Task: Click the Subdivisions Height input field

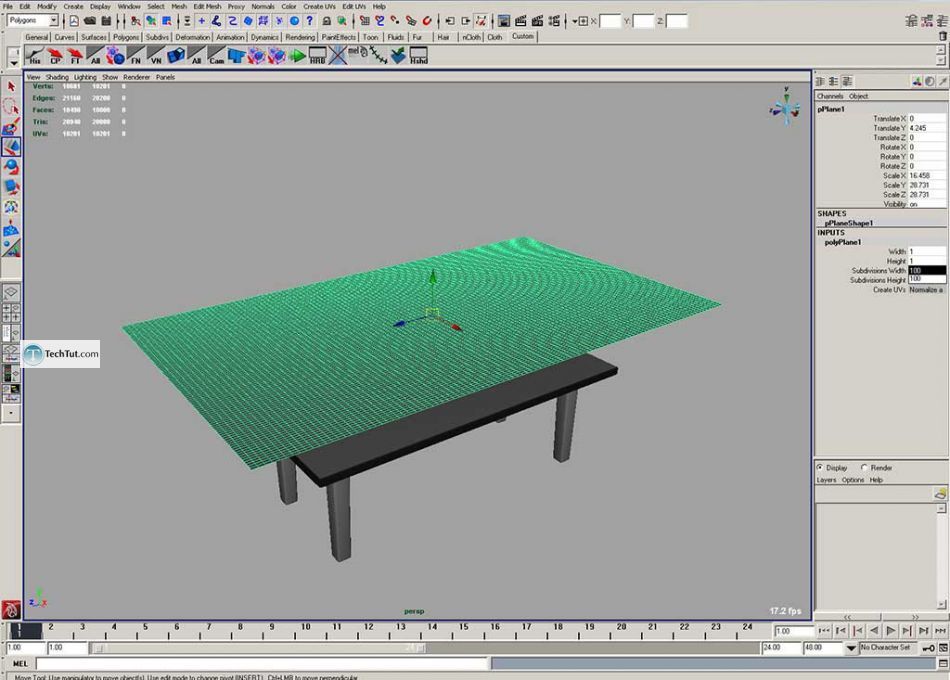Action: (926, 280)
